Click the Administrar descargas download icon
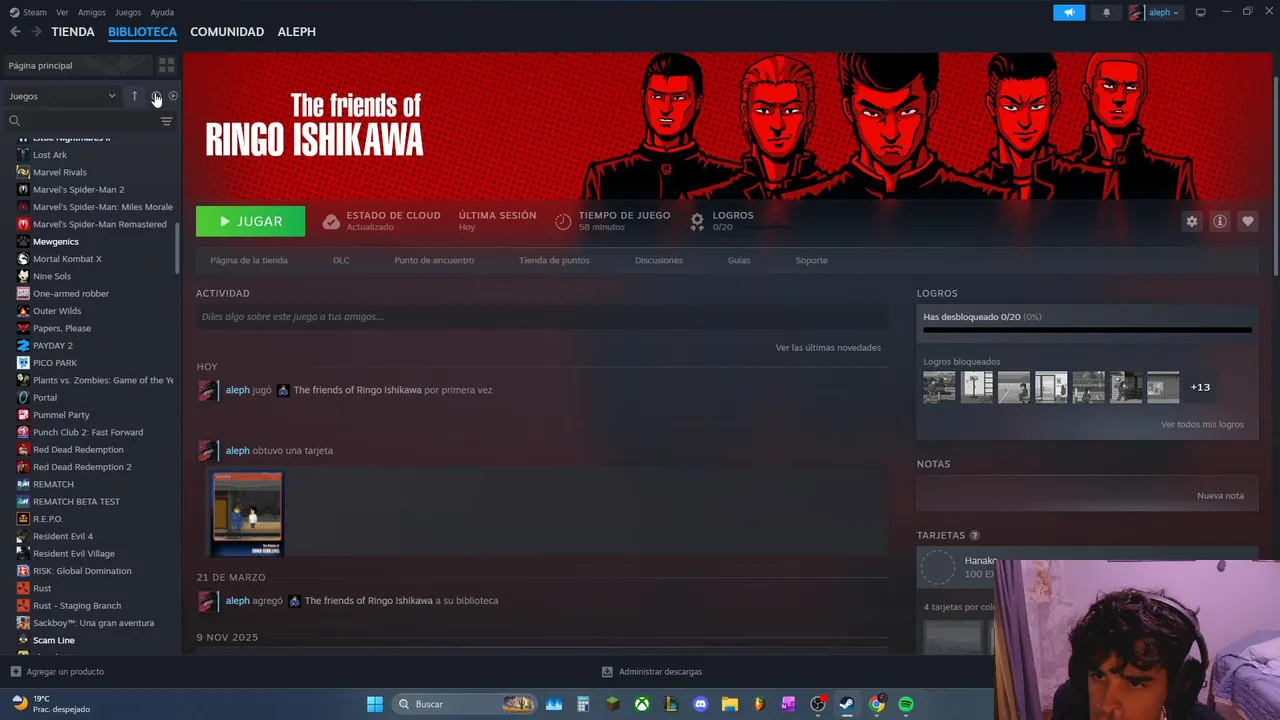The height and width of the screenshot is (720, 1280). coord(607,671)
